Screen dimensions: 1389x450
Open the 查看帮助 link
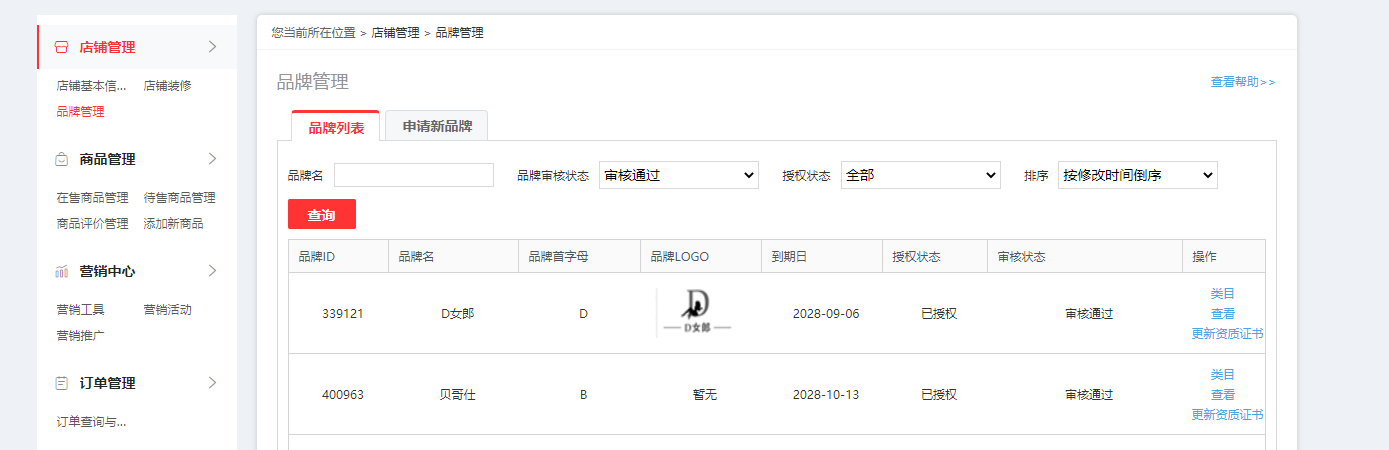(1242, 82)
